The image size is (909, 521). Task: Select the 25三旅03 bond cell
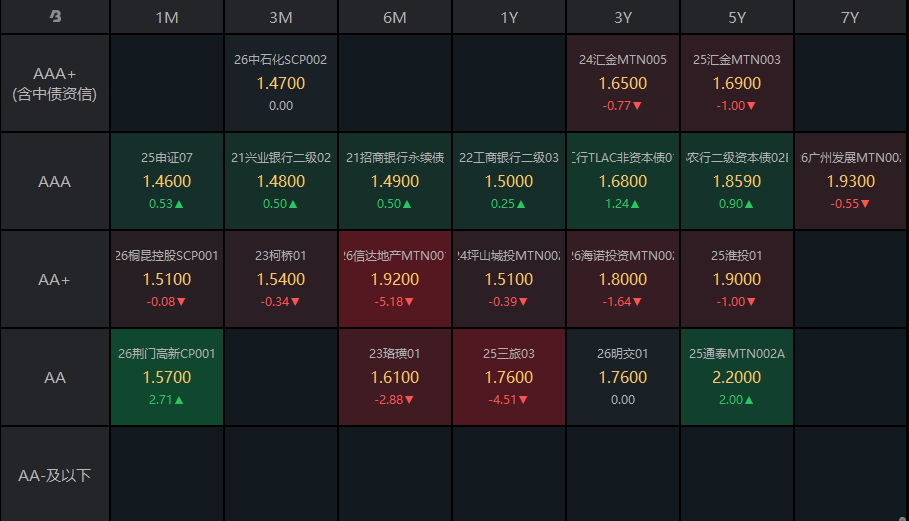pyautogui.click(x=508, y=377)
